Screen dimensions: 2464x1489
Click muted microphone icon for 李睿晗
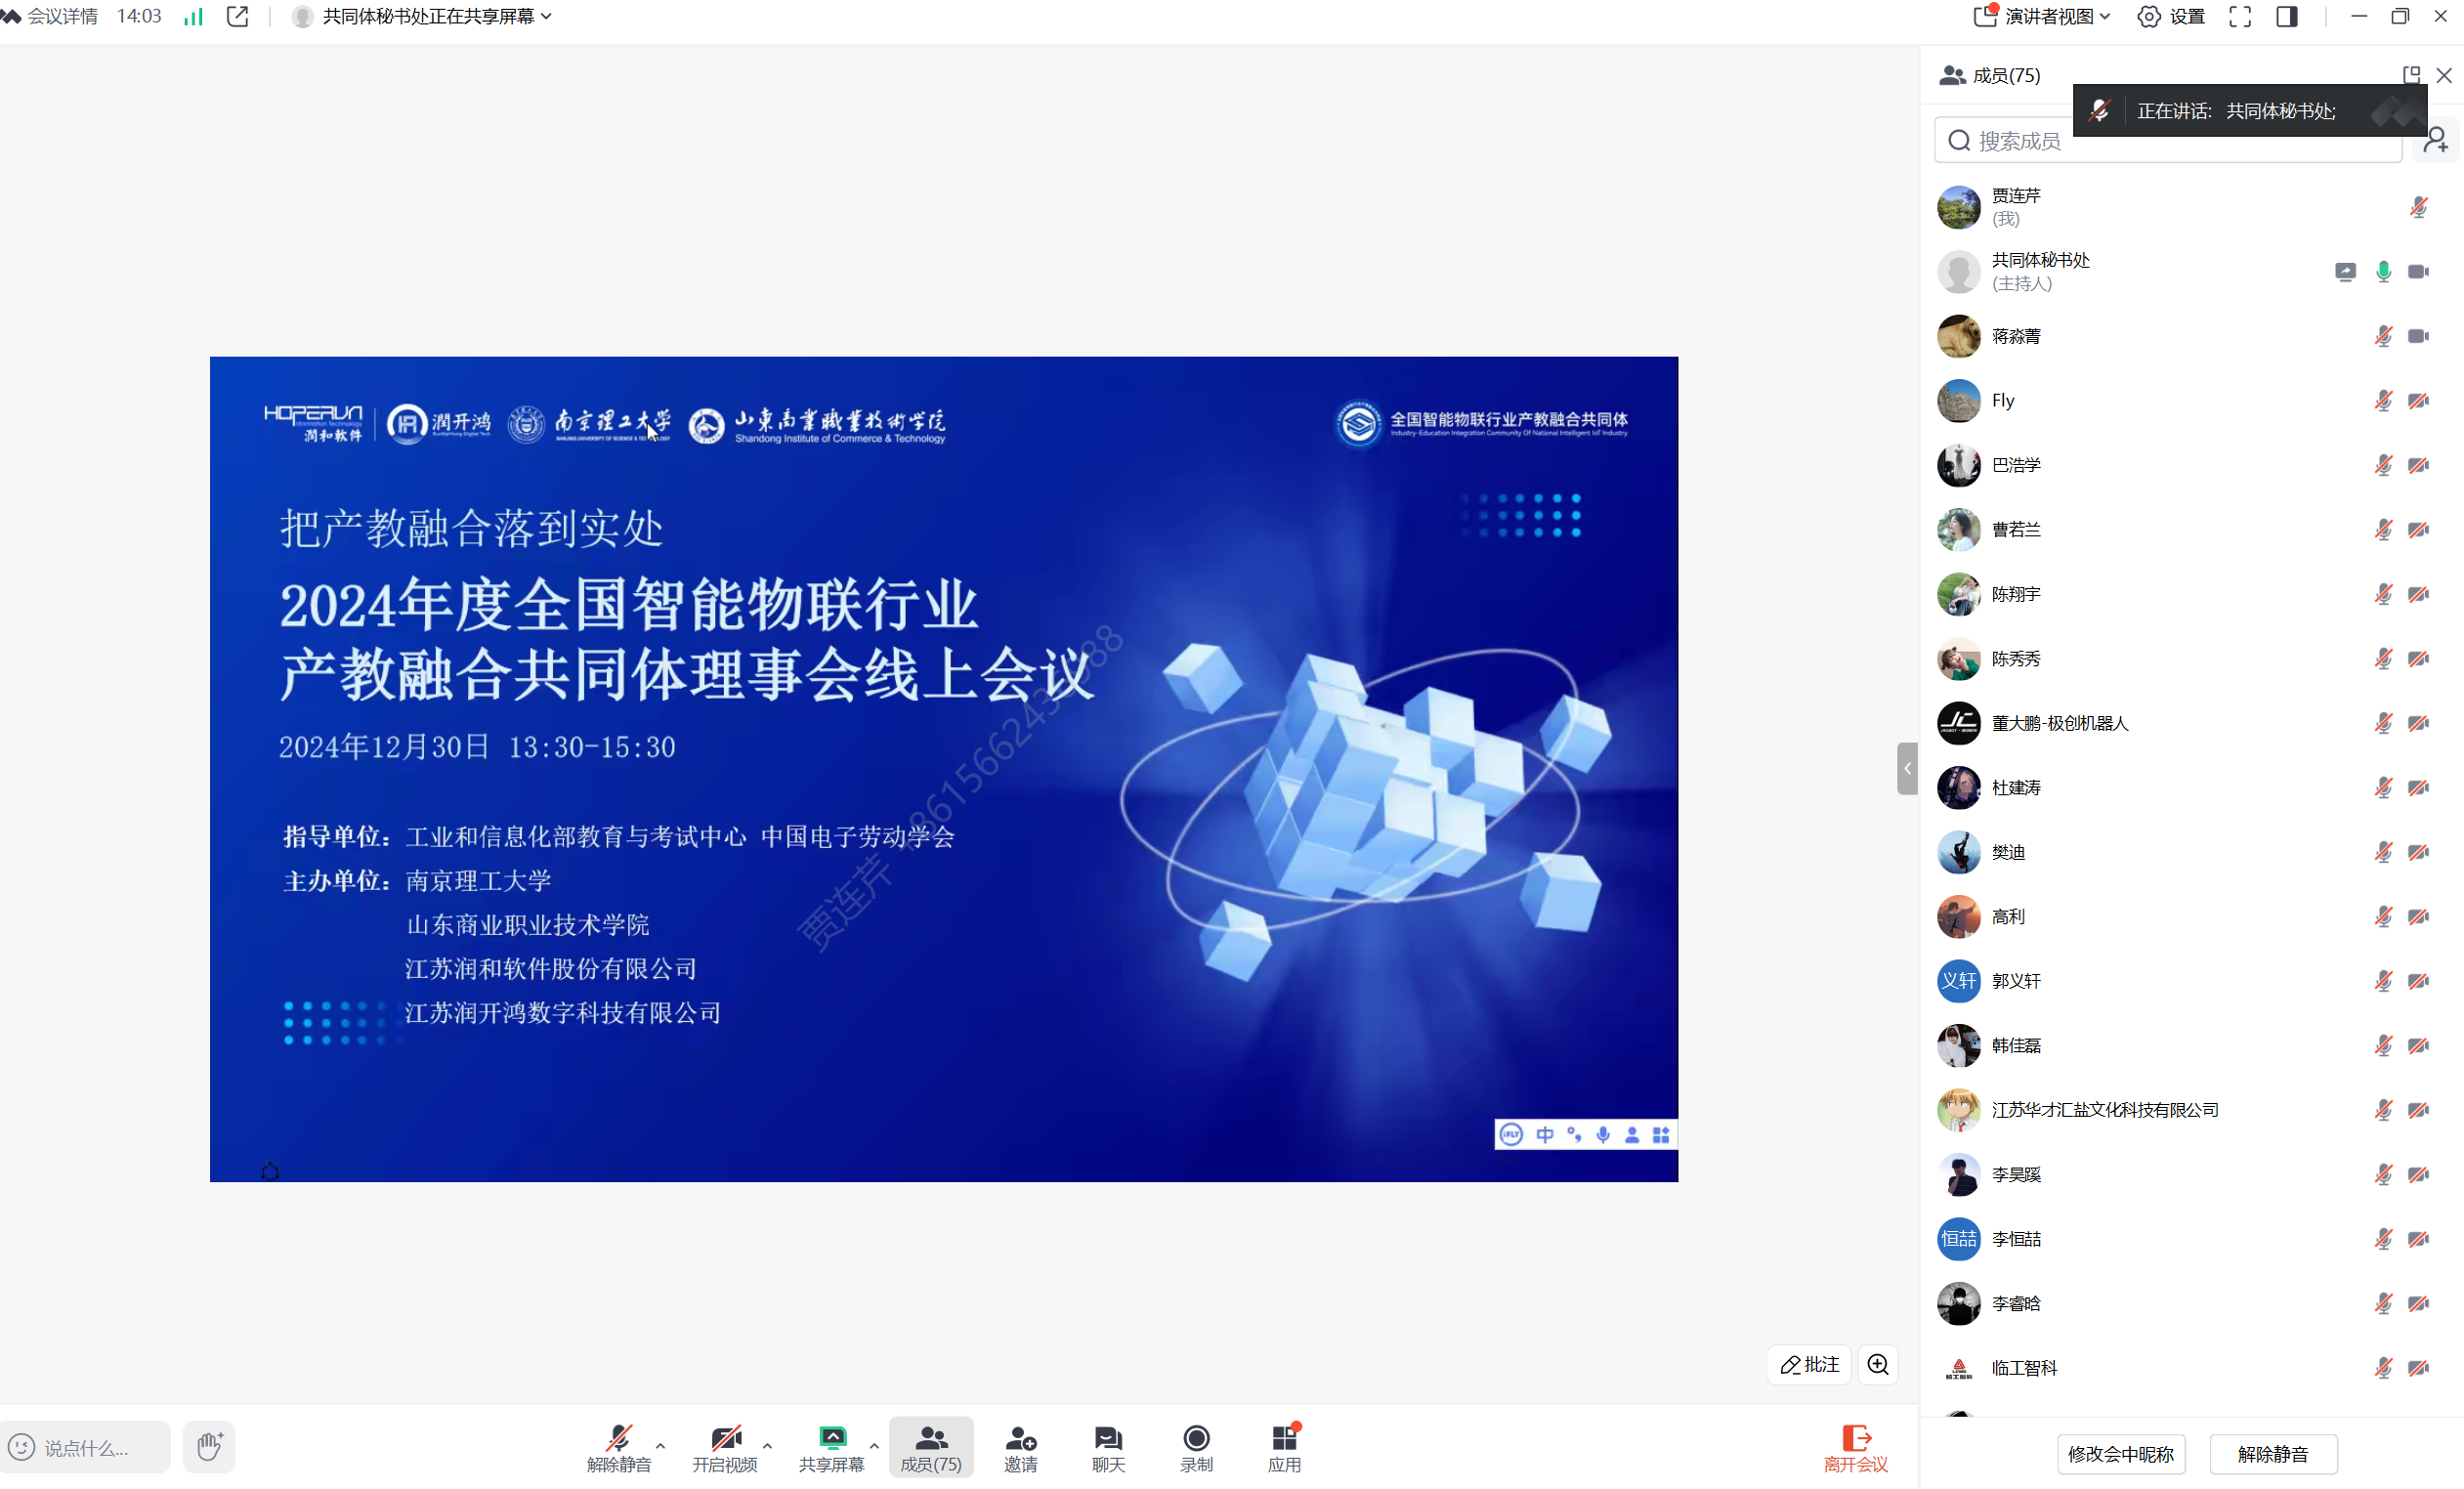[x=2384, y=1303]
